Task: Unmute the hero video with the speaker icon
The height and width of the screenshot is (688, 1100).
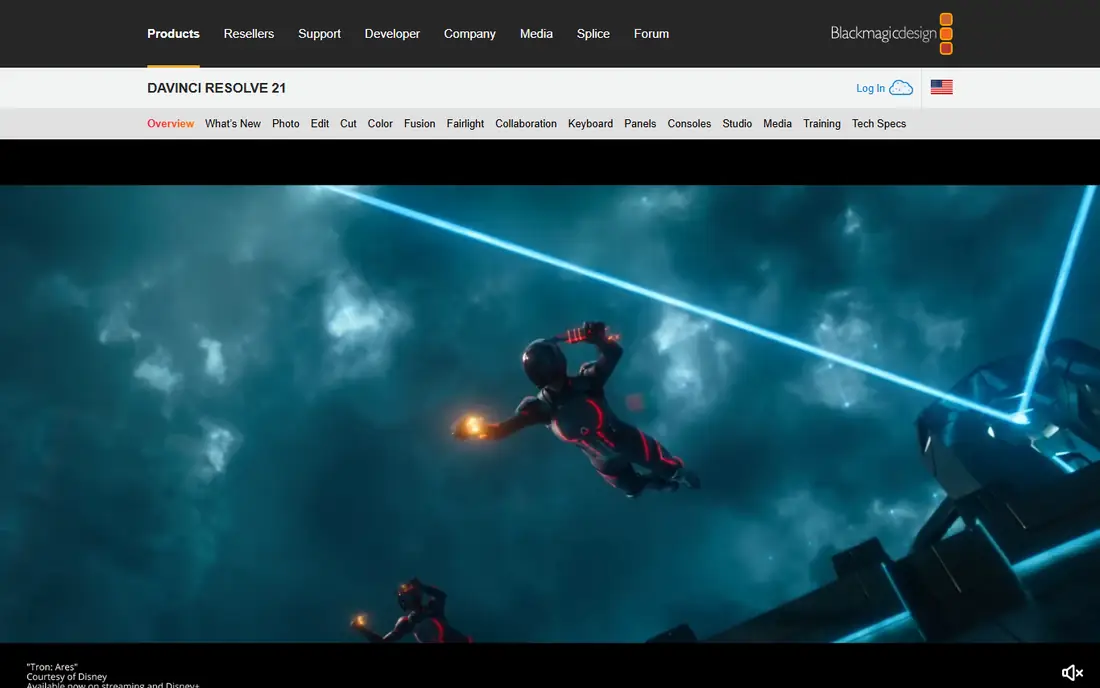Action: click(x=1072, y=673)
